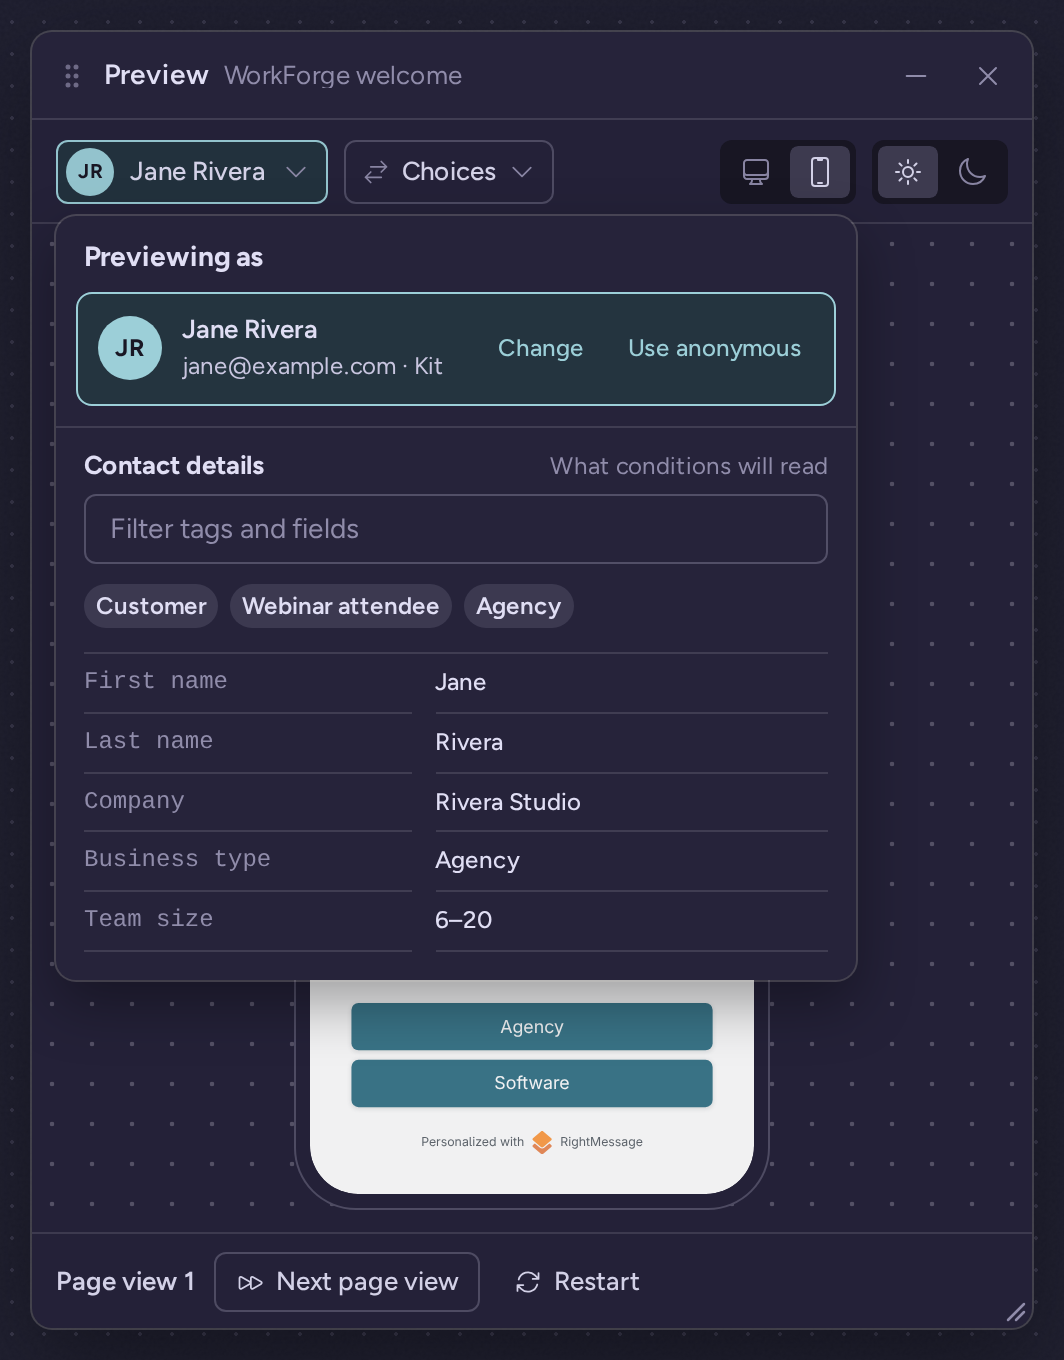The width and height of the screenshot is (1064, 1360).
Task: Click the Team size value 6–20
Action: [x=464, y=920]
